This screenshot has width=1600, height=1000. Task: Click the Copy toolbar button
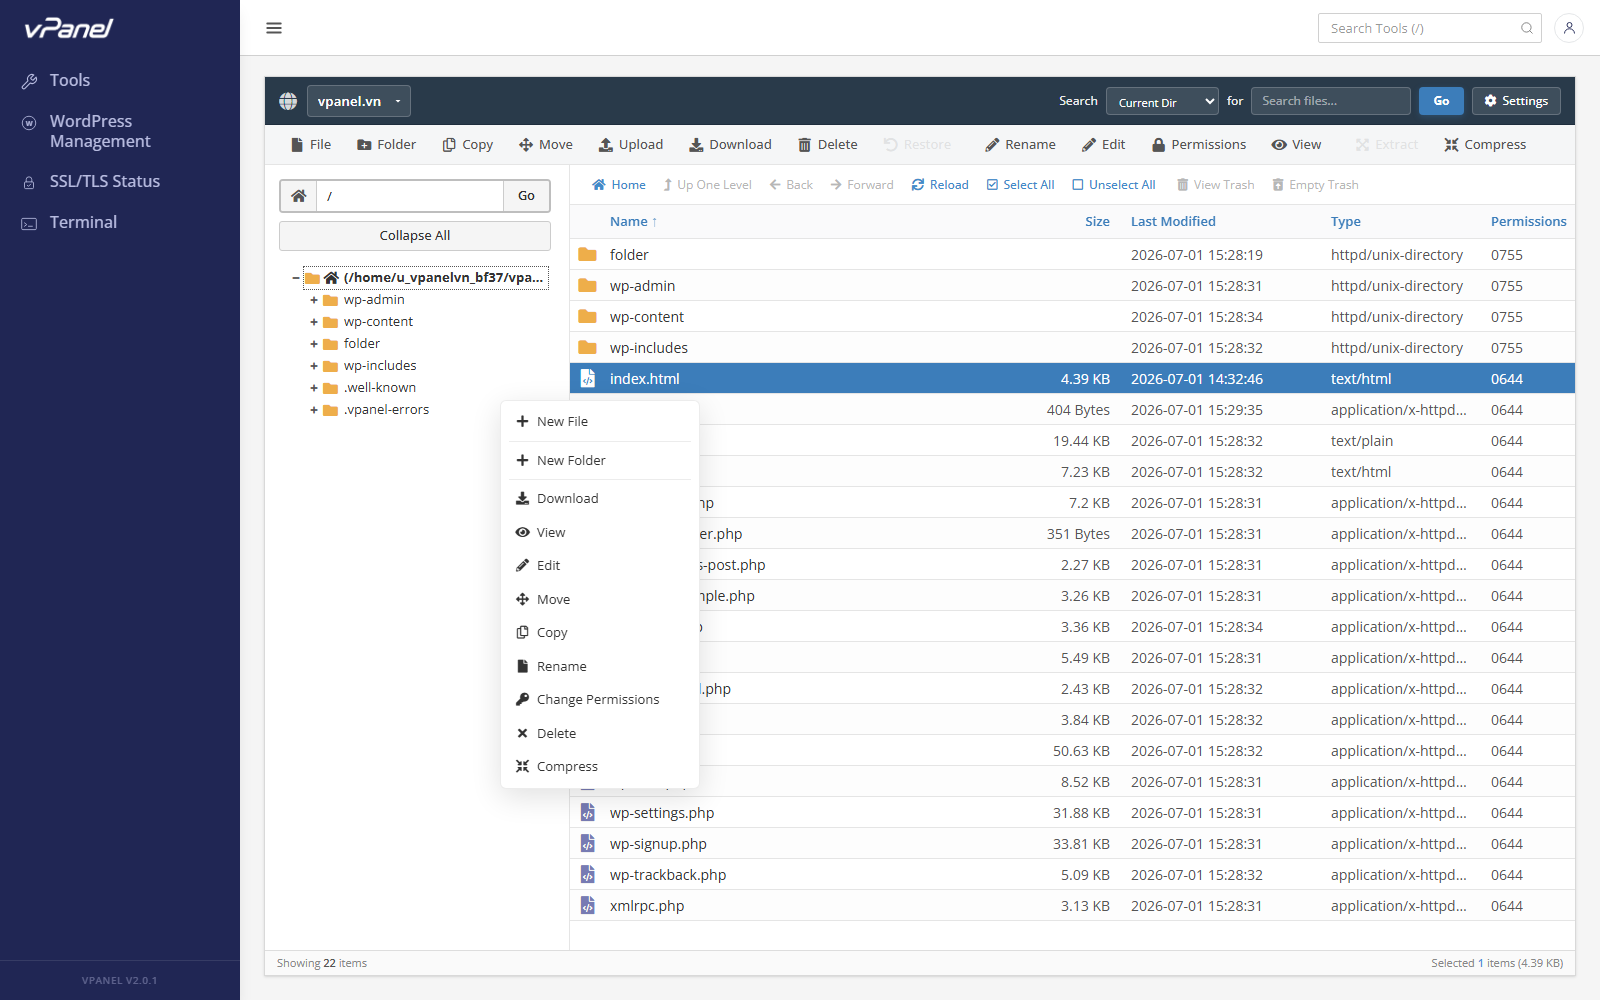coord(468,145)
